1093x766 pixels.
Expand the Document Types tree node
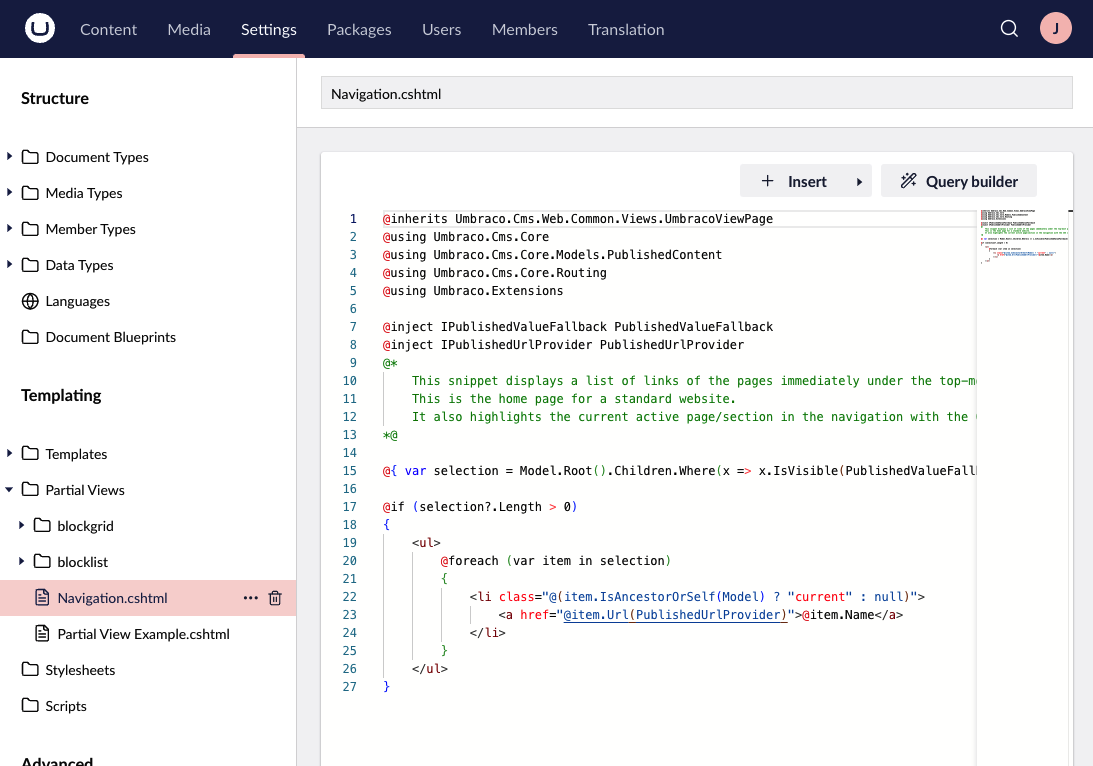(x=9, y=156)
